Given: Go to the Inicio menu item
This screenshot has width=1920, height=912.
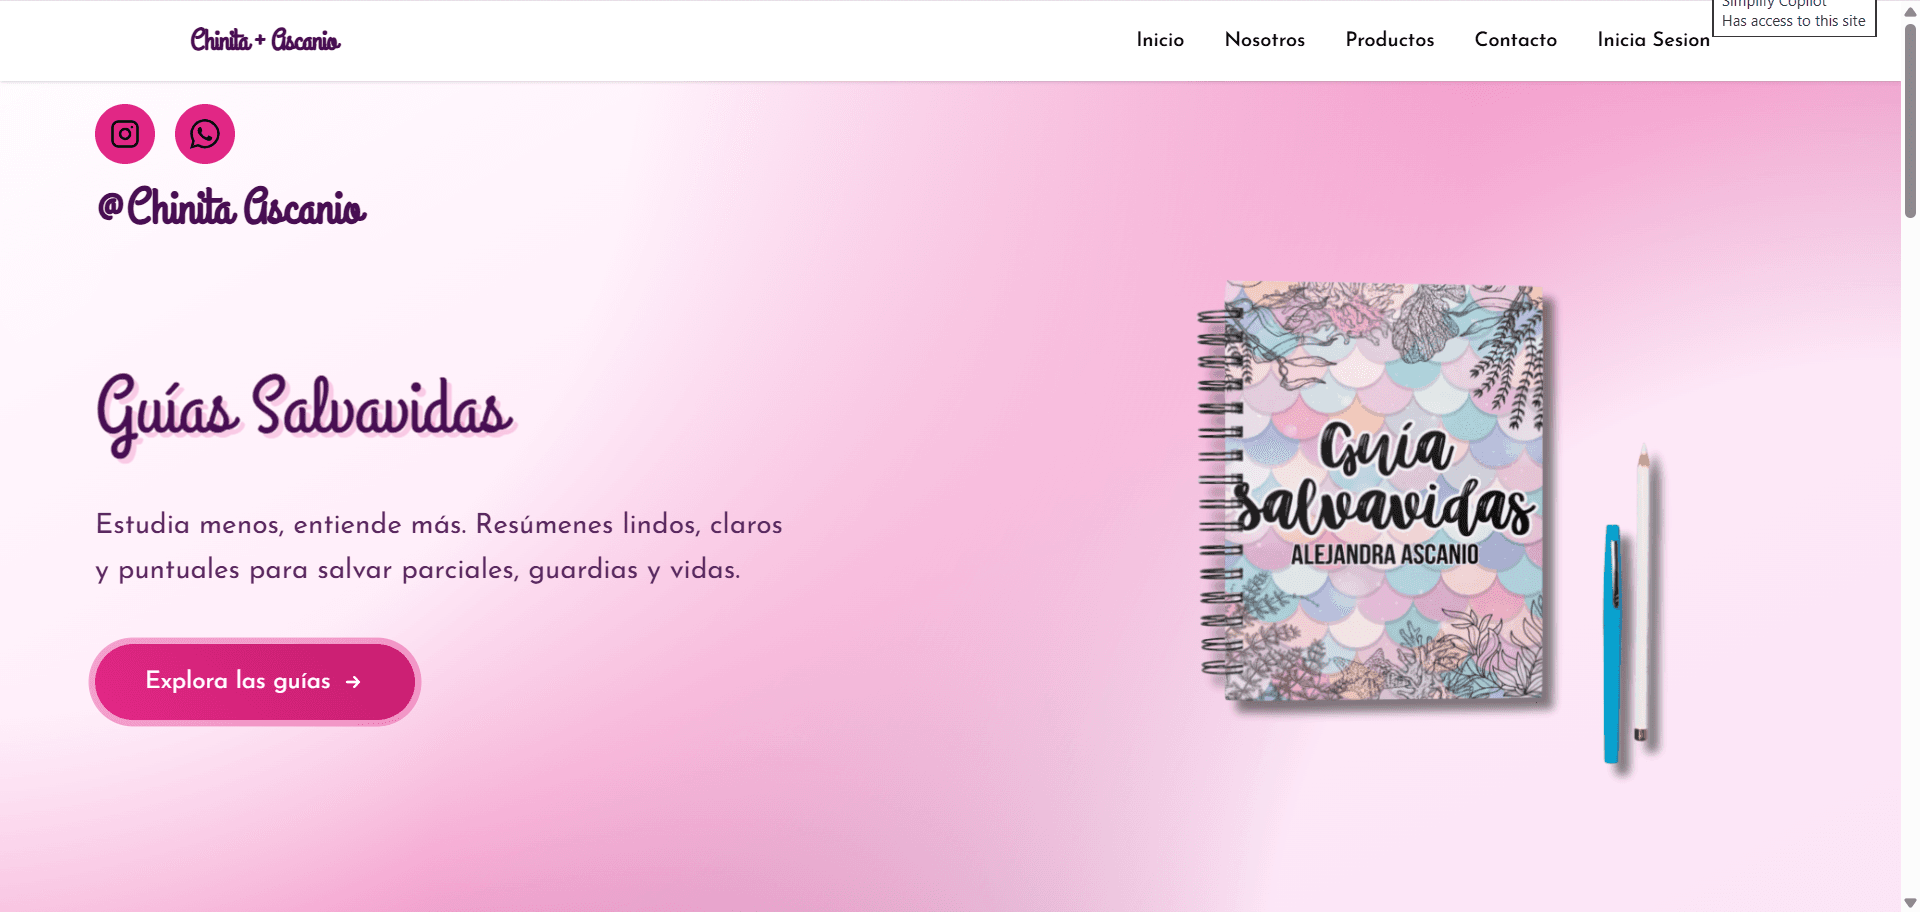Looking at the screenshot, I should pyautogui.click(x=1160, y=40).
